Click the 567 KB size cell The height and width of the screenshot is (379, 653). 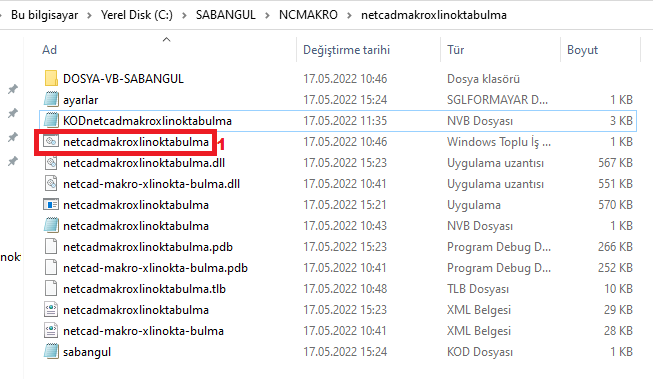pos(616,163)
